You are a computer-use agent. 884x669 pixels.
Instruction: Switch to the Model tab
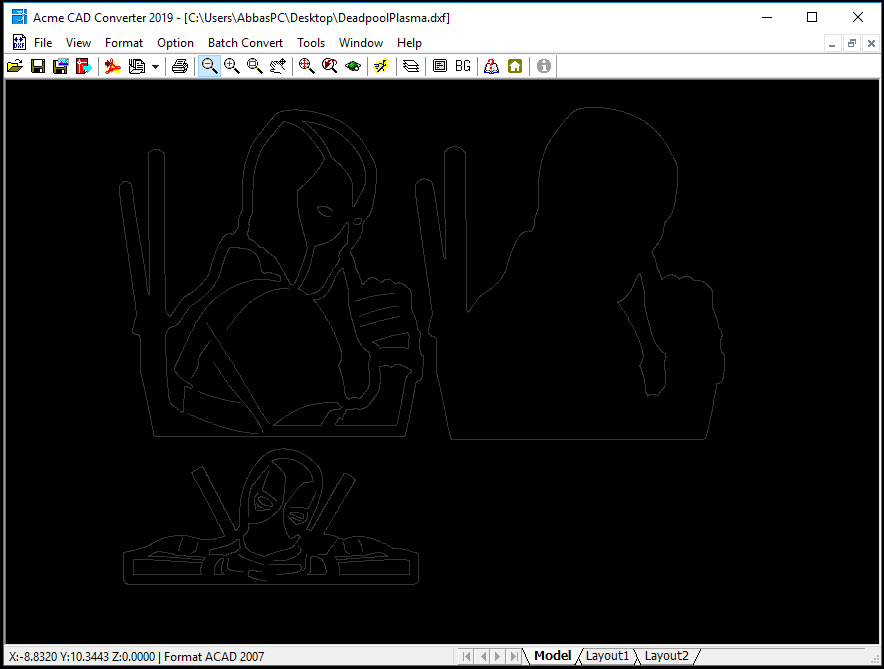[552, 656]
